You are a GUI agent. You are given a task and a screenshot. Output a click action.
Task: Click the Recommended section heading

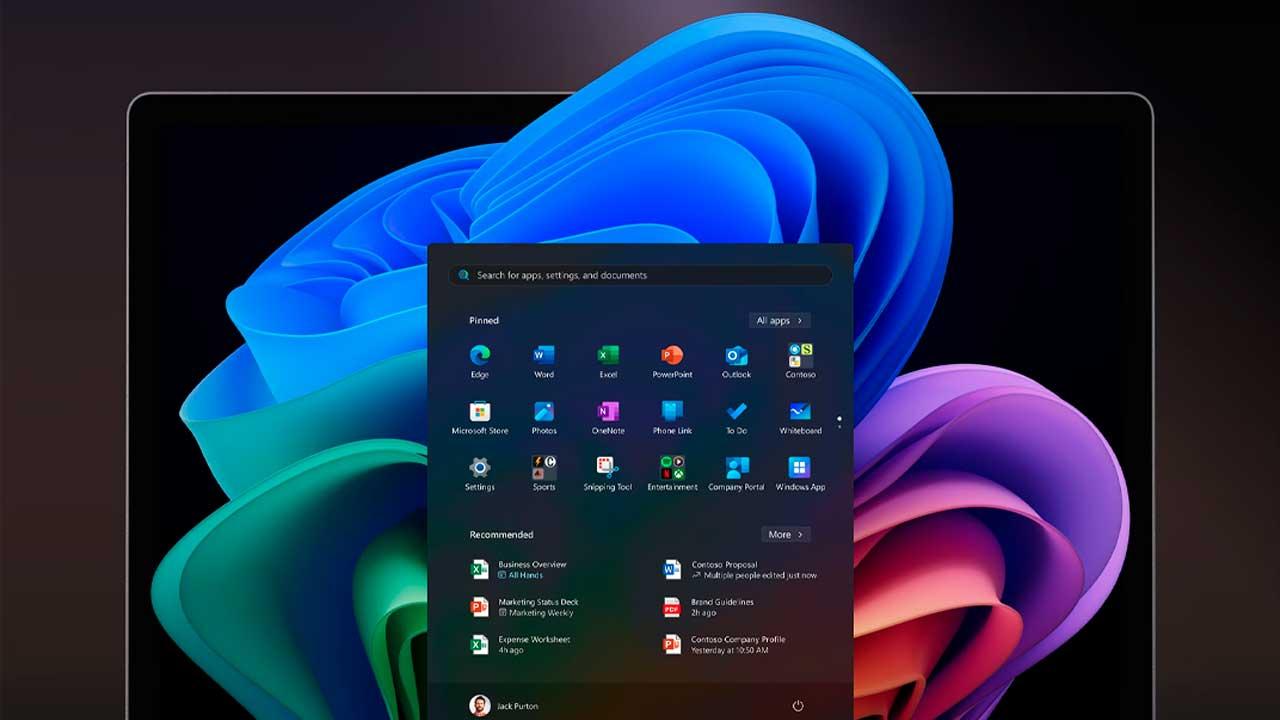click(502, 534)
